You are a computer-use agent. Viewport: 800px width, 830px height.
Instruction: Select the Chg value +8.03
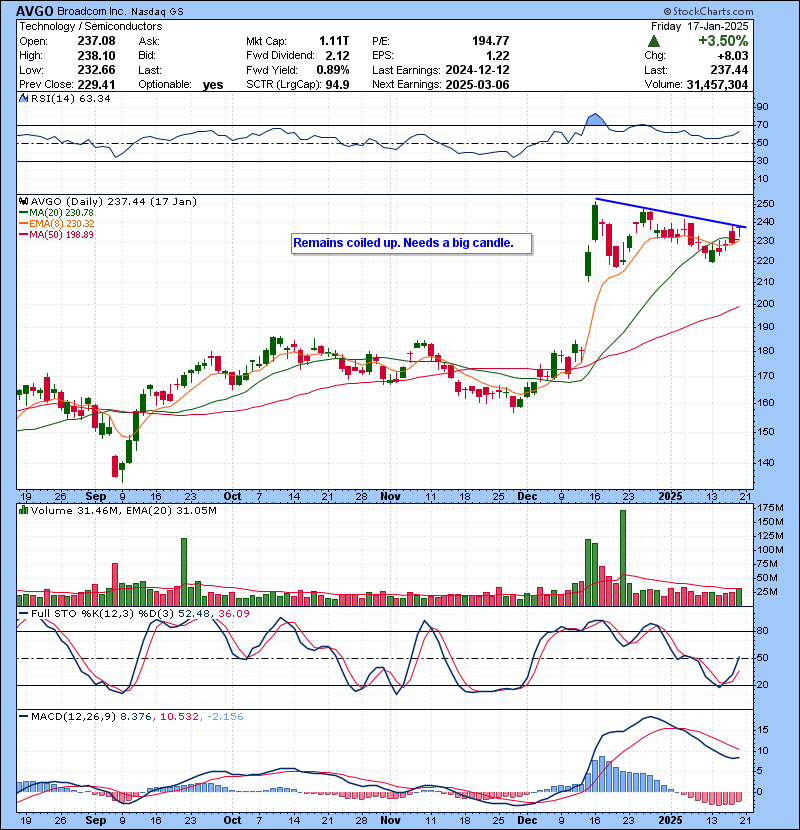click(733, 56)
